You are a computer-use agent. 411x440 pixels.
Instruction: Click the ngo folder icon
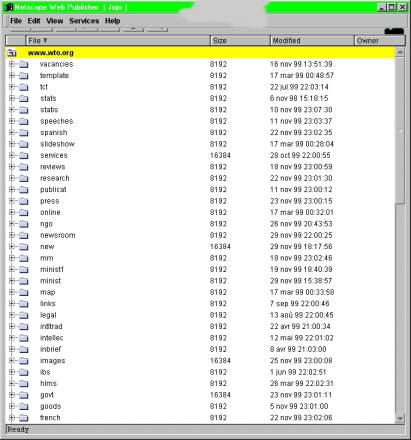[24, 224]
